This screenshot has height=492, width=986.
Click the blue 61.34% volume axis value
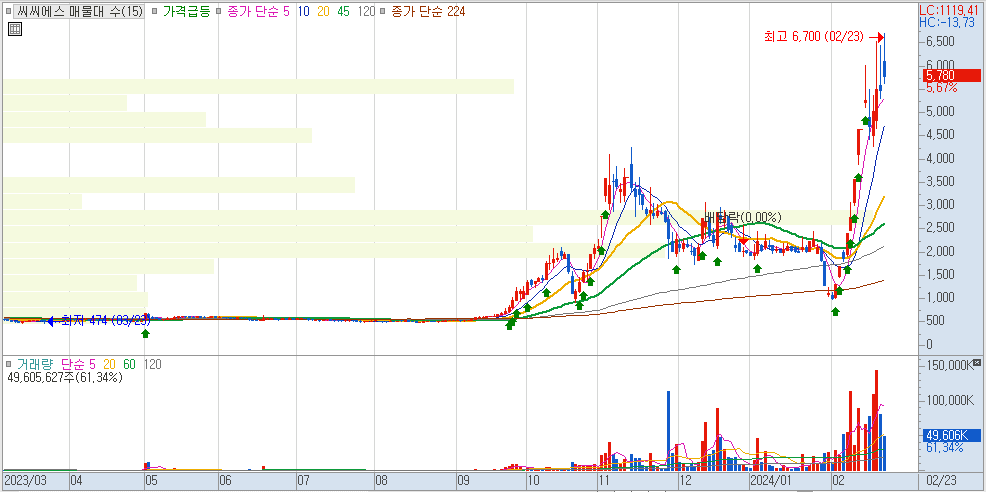click(944, 447)
